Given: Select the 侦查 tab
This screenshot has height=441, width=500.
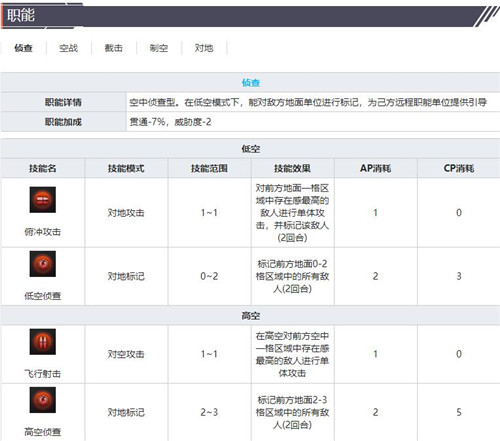Looking at the screenshot, I should pos(23,48).
